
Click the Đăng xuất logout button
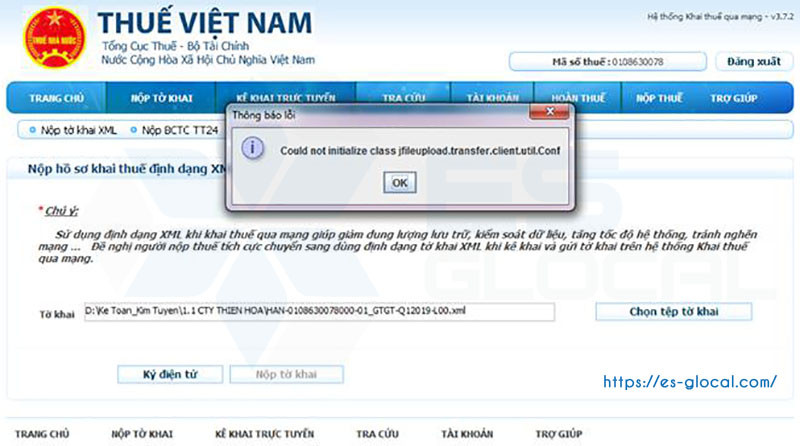click(754, 62)
